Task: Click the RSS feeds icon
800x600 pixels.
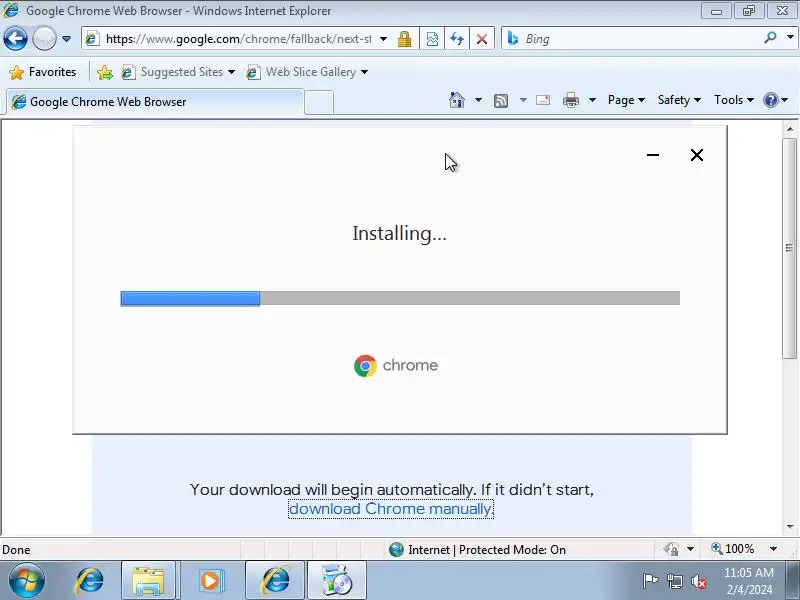Action: pos(501,101)
